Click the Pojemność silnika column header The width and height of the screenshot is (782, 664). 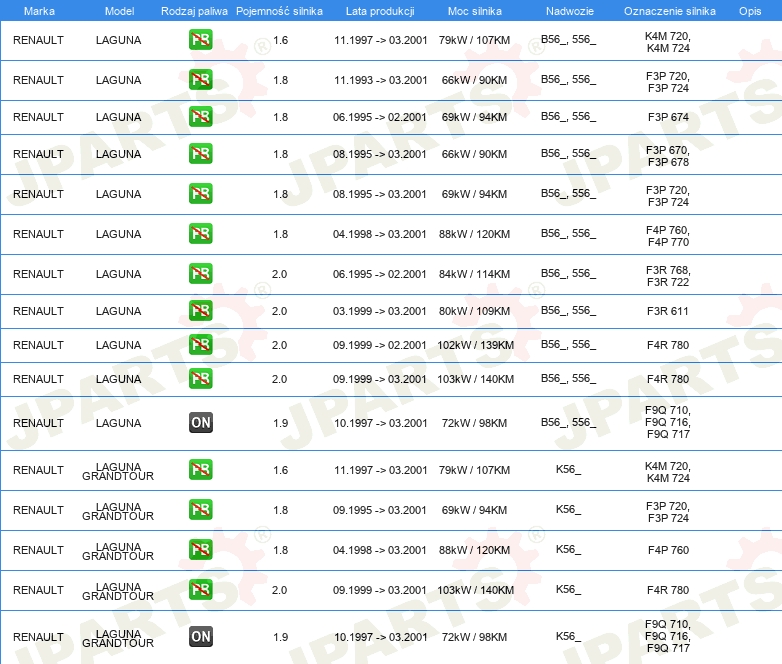pyautogui.click(x=279, y=11)
